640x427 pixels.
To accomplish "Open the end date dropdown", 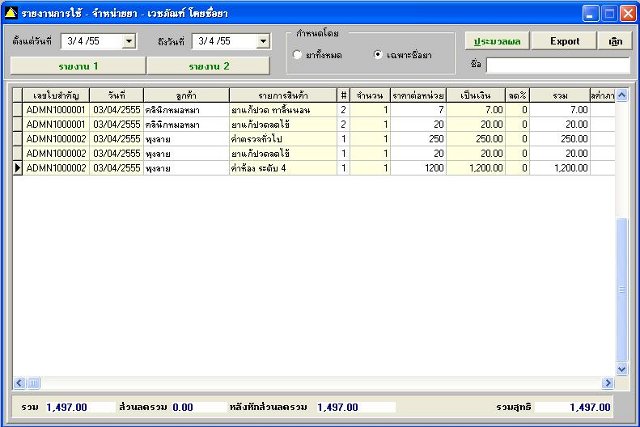I will click(263, 41).
